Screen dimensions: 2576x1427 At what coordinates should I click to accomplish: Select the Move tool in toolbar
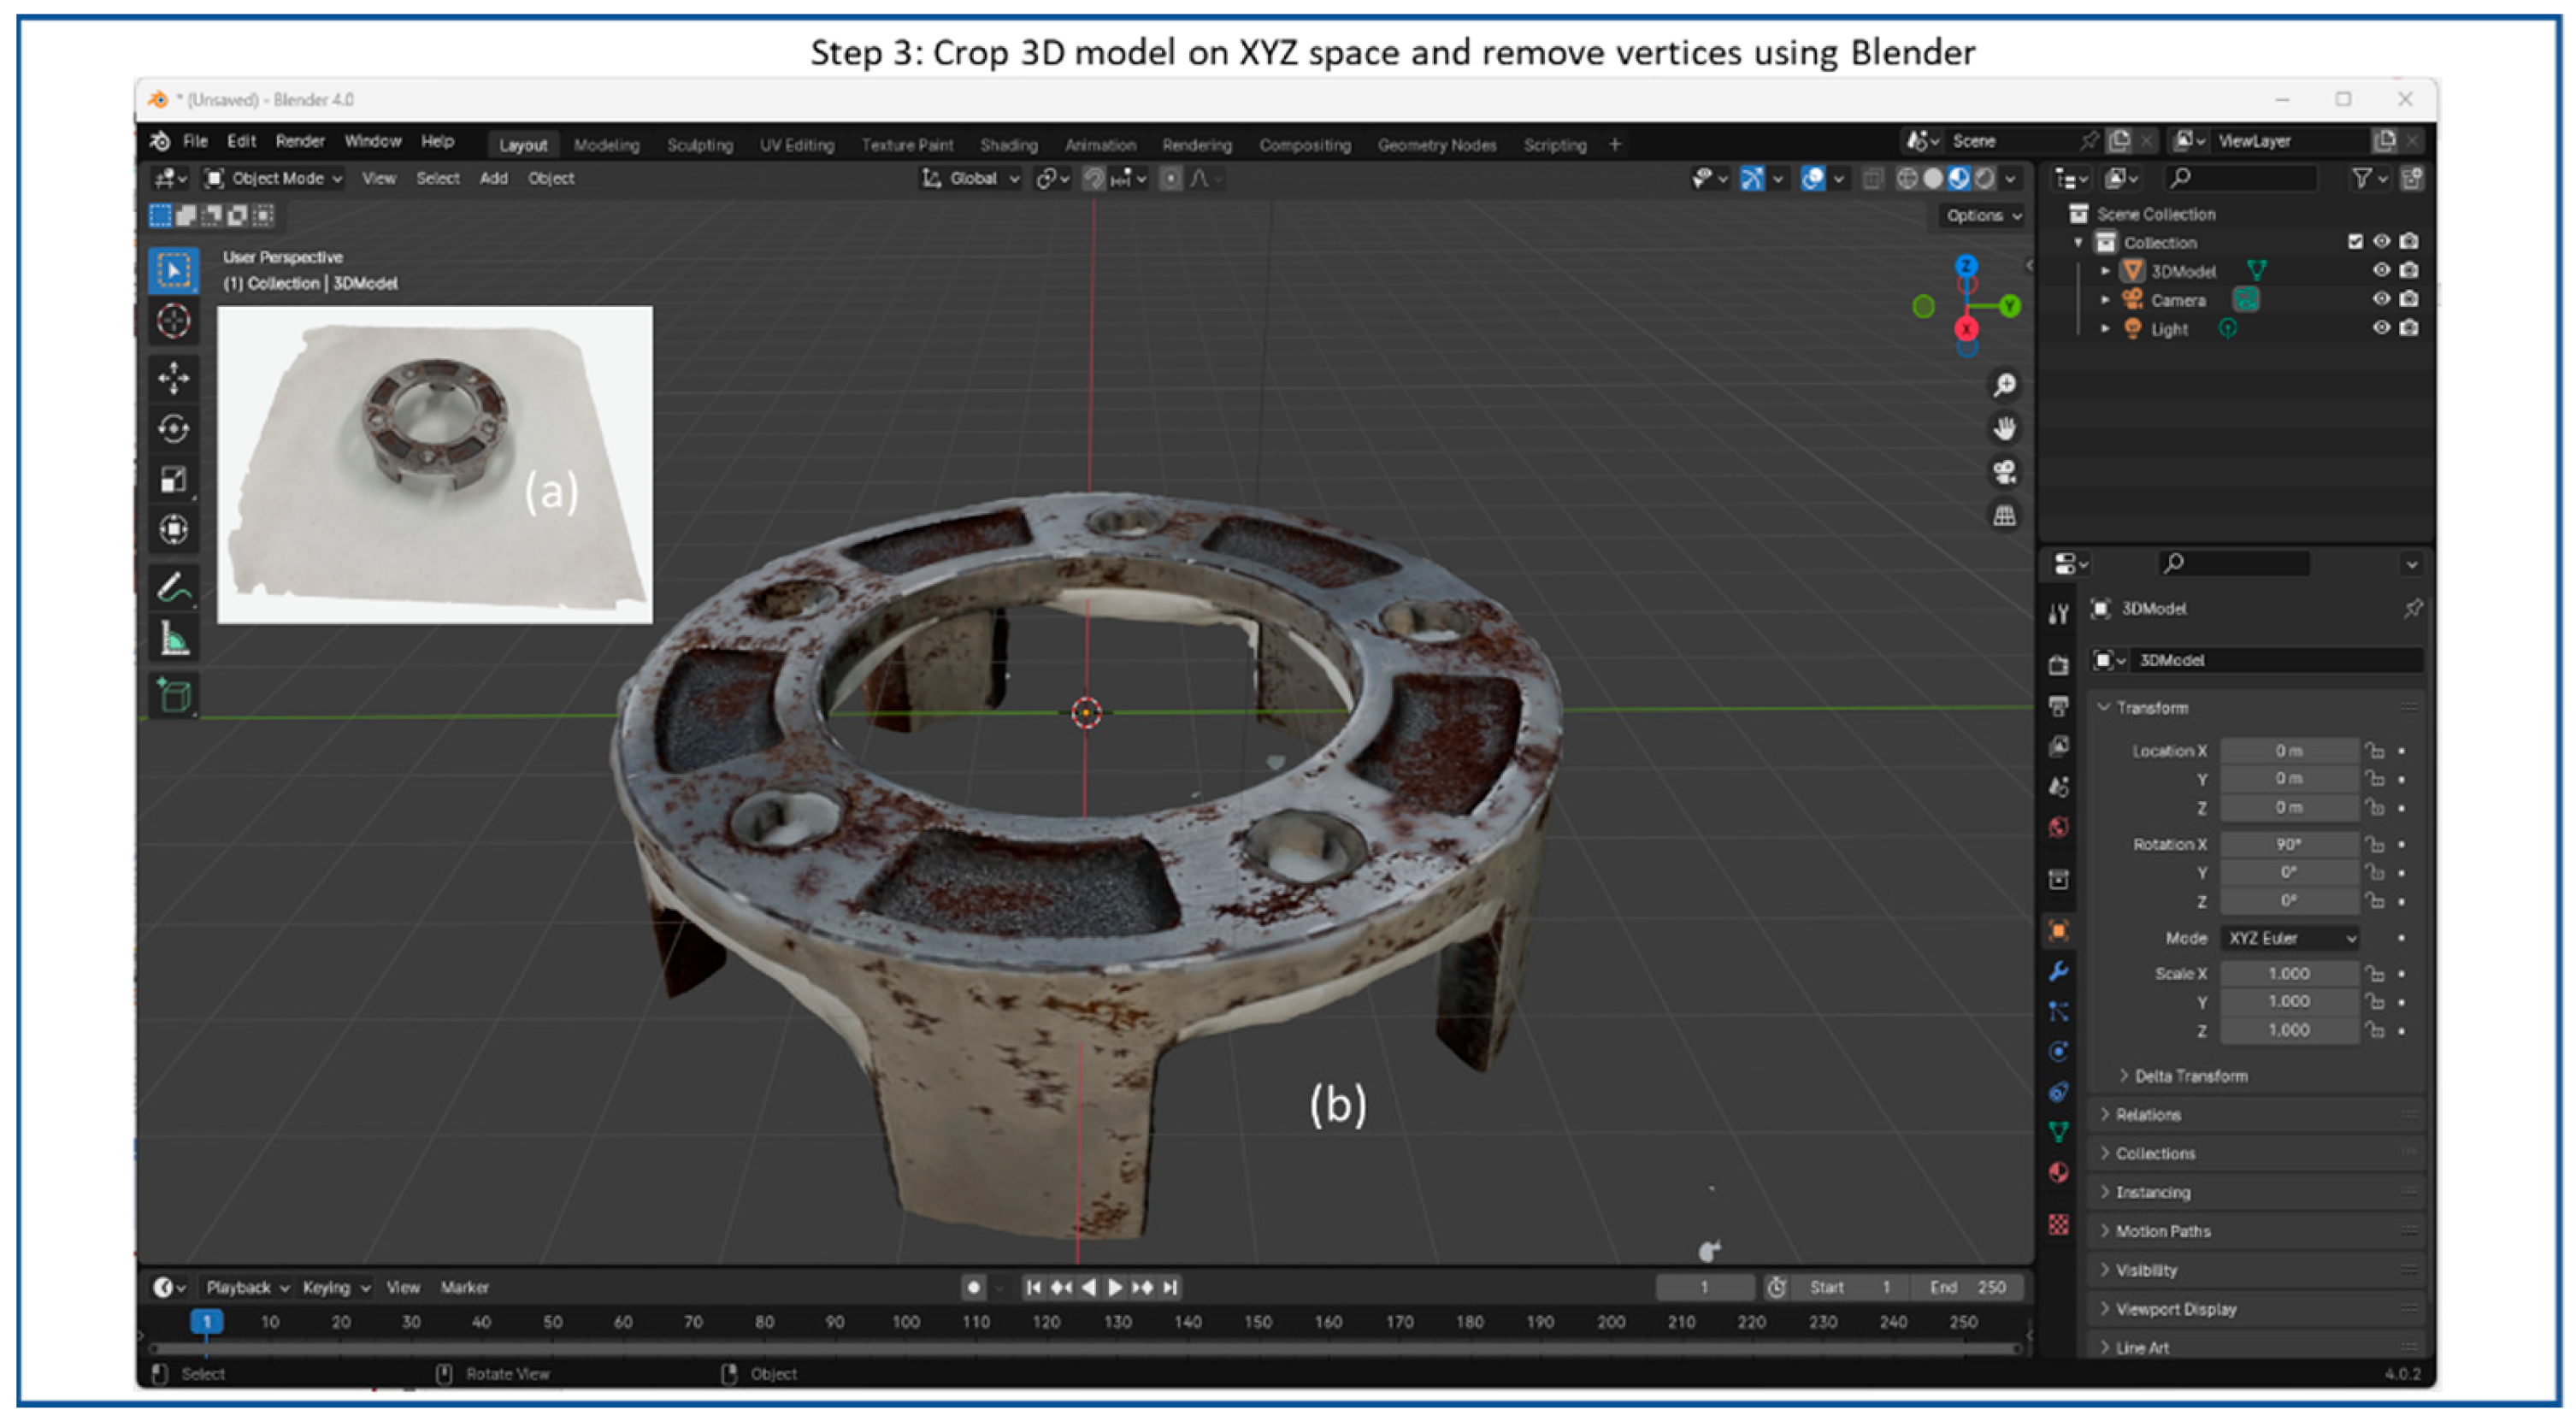[x=173, y=378]
